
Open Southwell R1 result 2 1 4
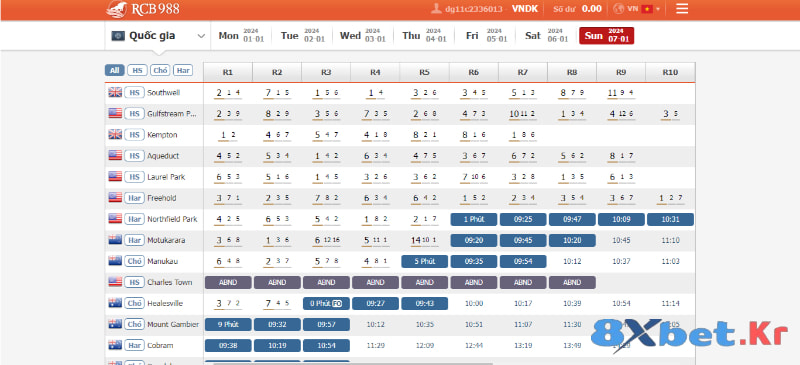tap(228, 93)
